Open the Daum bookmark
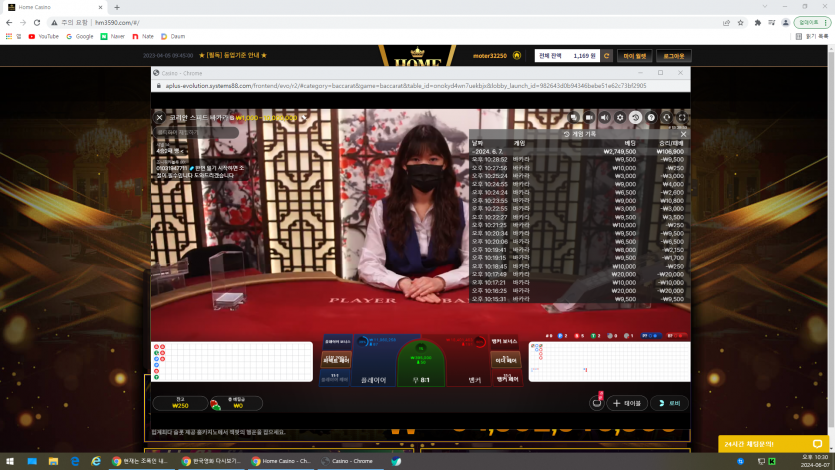835x470 pixels. 173,37
